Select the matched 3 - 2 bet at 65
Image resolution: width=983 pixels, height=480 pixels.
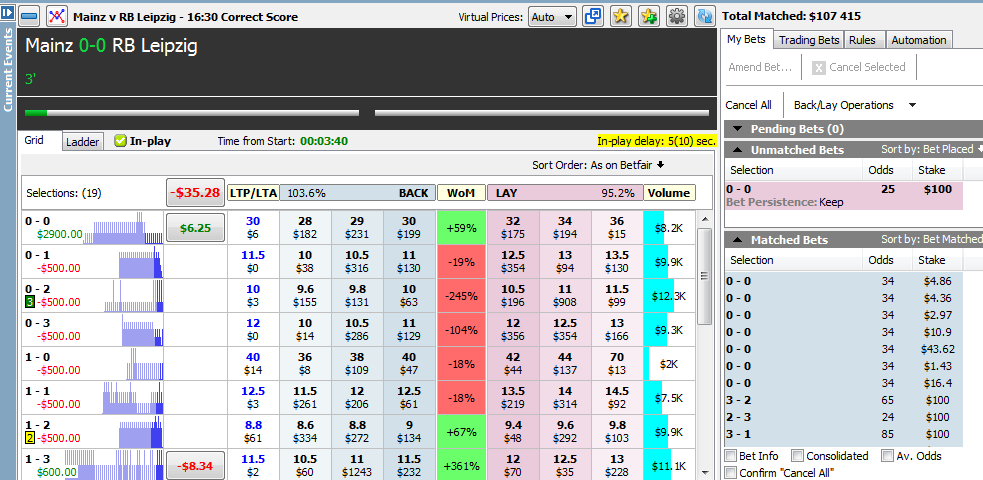coord(844,400)
